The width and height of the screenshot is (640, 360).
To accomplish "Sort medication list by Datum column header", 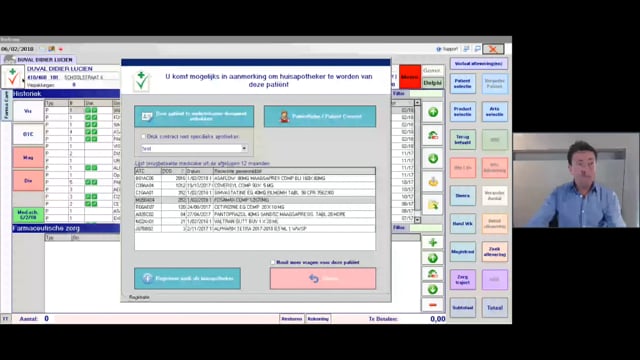I will click(x=199, y=171).
